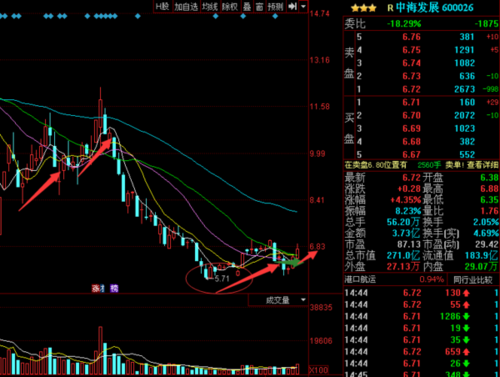500x377 pixels.
Task: Expand the 成交量 indicator dropdown
Action: [303, 300]
